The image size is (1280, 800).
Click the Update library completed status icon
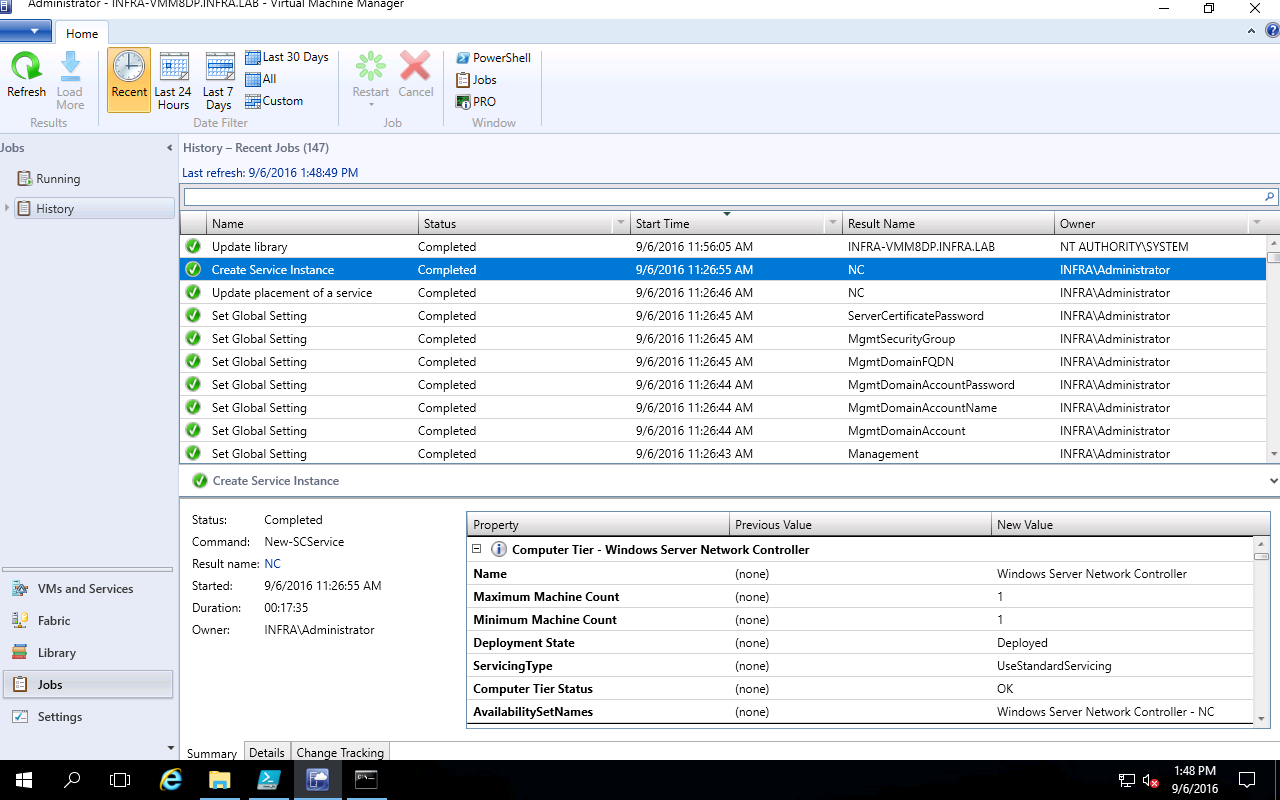(x=193, y=246)
